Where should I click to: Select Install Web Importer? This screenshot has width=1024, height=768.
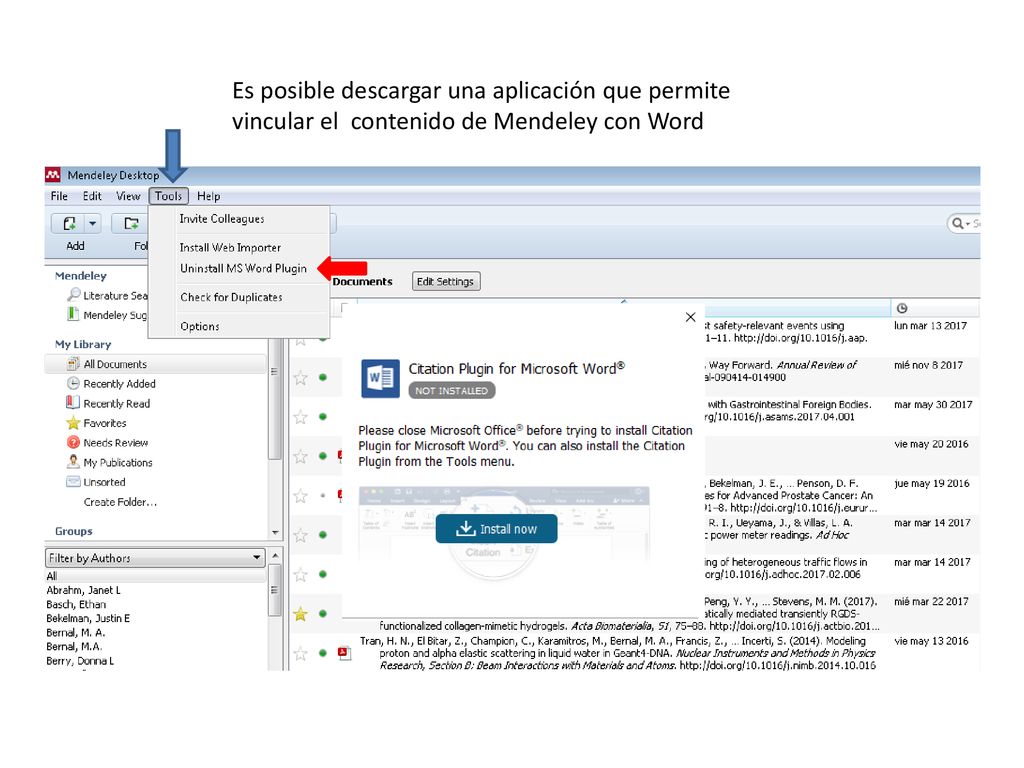pyautogui.click(x=230, y=248)
